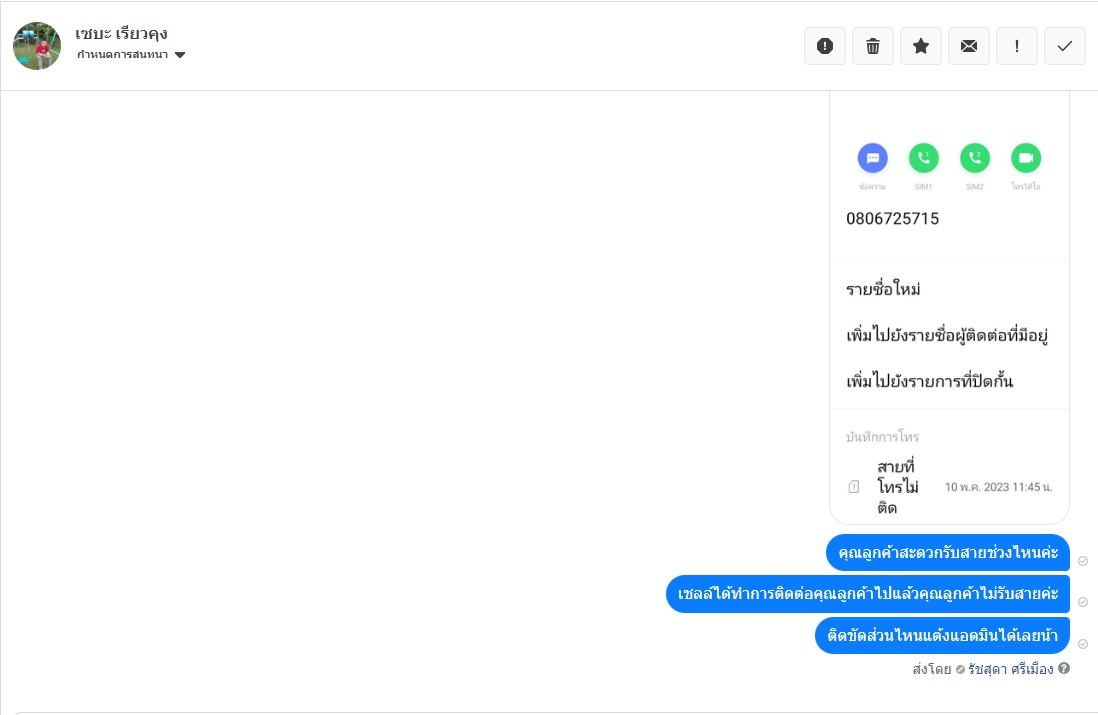The width and height of the screenshot is (1098, 715).
Task: Click the contact profile picture
Action: click(37, 46)
